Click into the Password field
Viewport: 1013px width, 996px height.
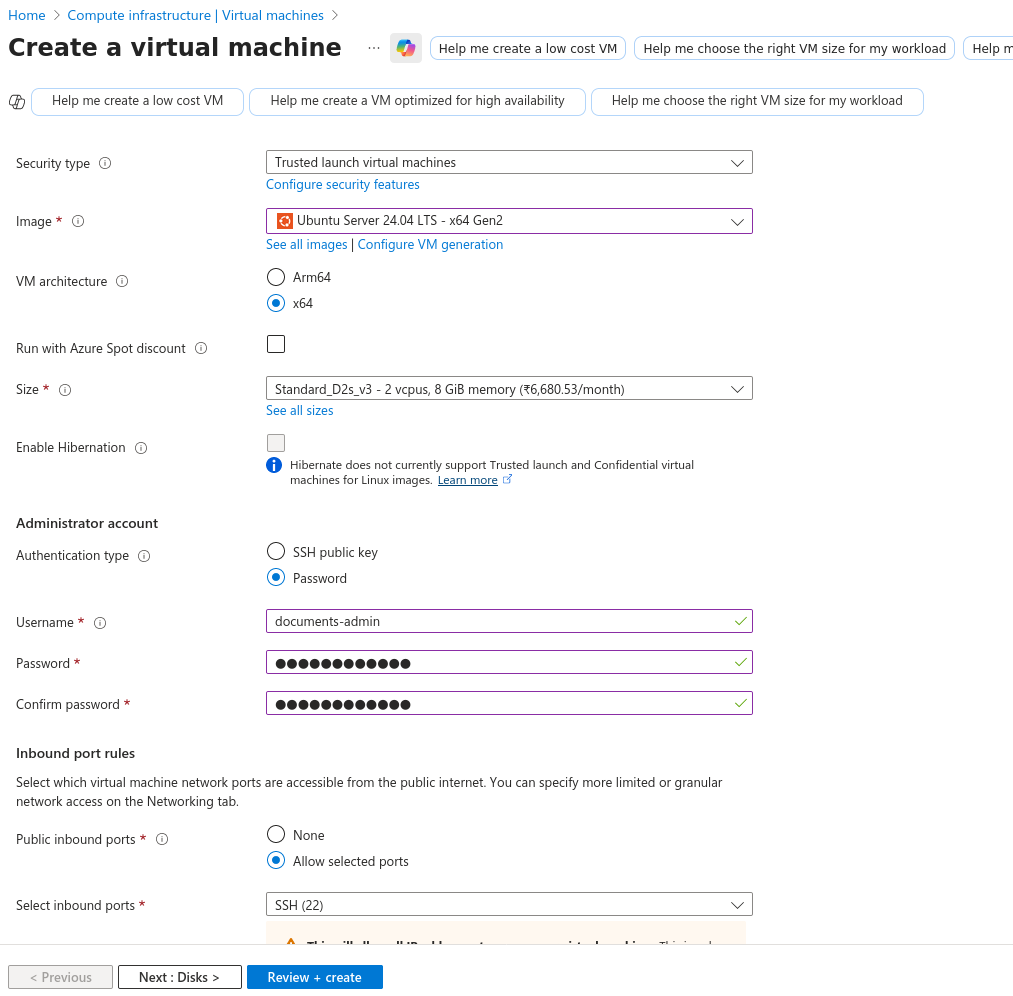click(x=509, y=662)
